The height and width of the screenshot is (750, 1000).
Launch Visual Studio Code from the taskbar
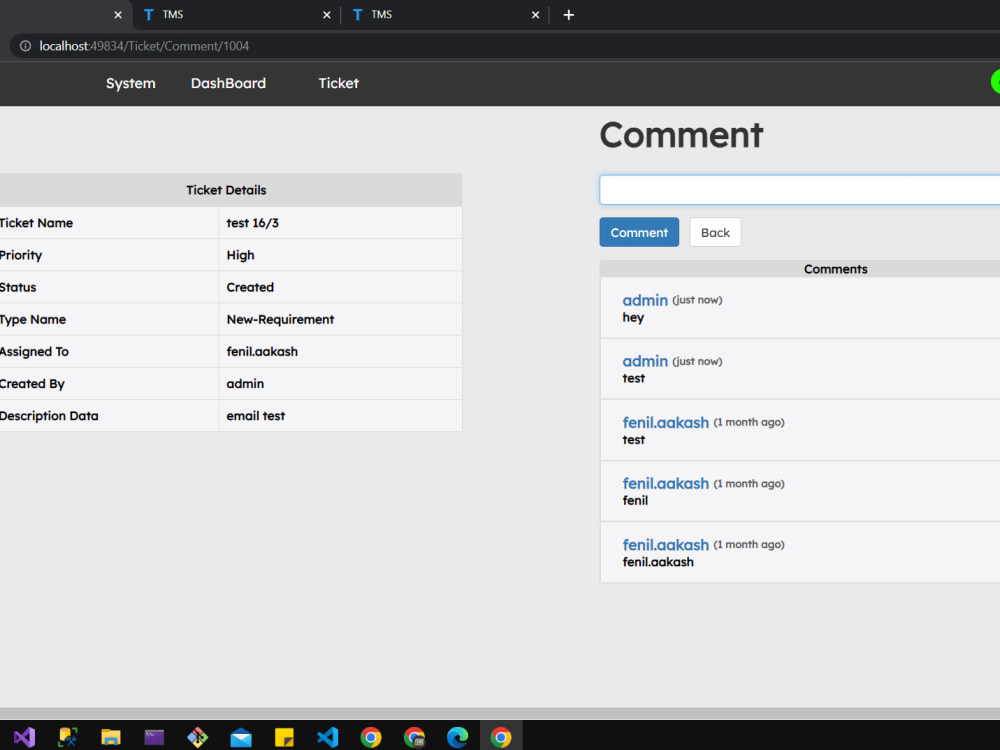pos(327,737)
